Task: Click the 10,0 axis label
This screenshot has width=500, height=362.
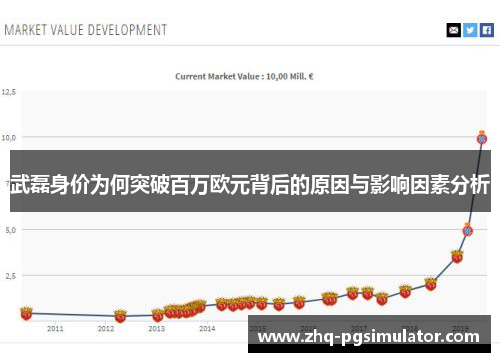Action: (x=9, y=137)
